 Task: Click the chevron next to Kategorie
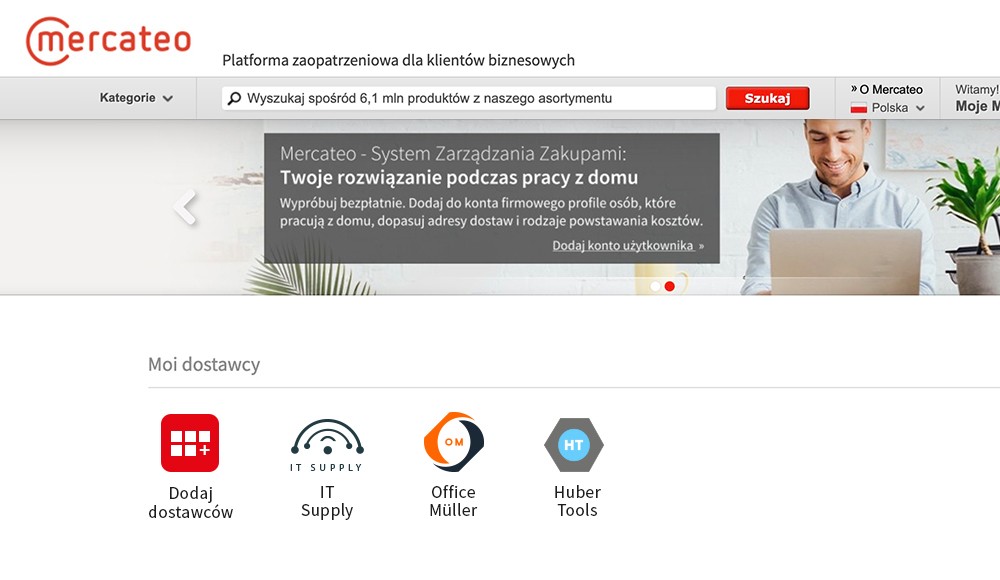[168, 99]
